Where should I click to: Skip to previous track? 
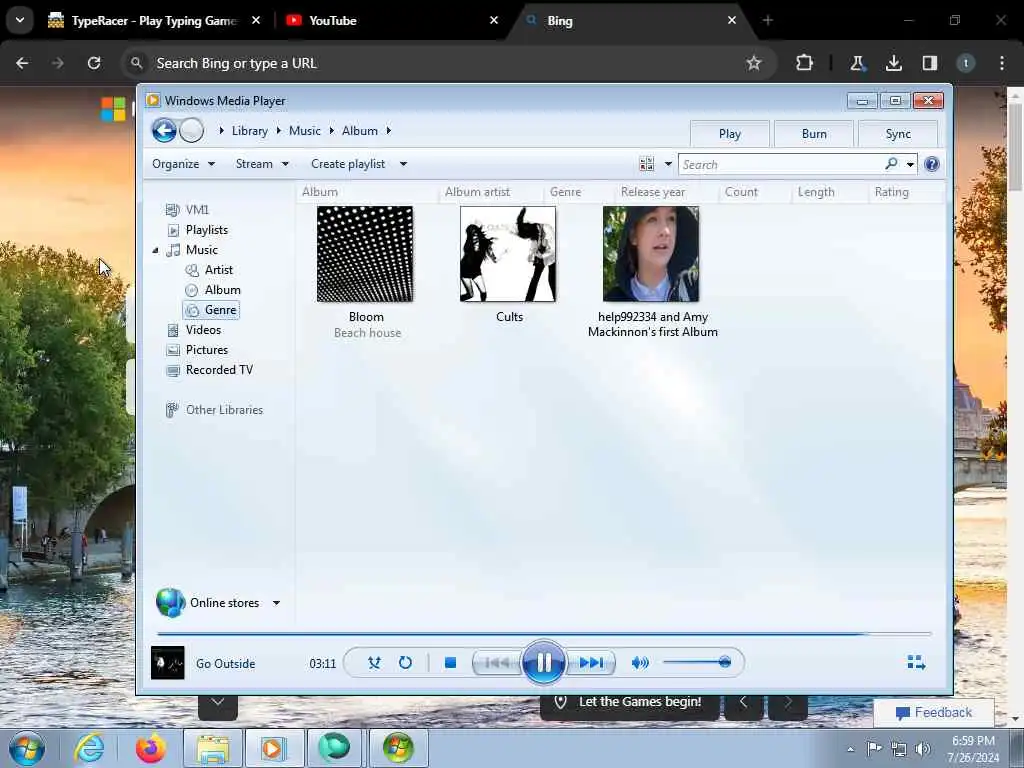point(497,663)
